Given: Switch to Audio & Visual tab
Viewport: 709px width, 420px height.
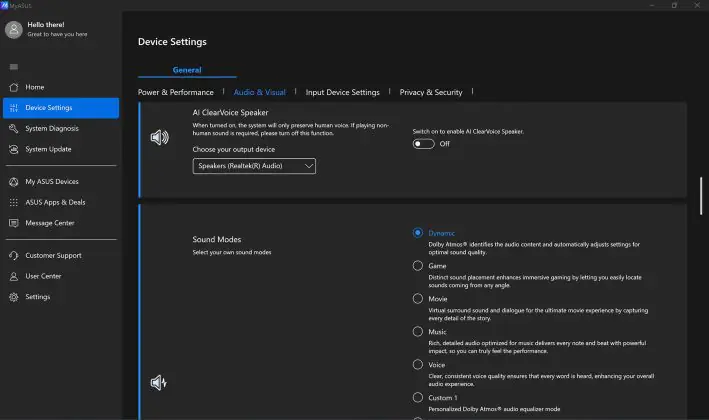Looking at the screenshot, I should tap(260, 92).
